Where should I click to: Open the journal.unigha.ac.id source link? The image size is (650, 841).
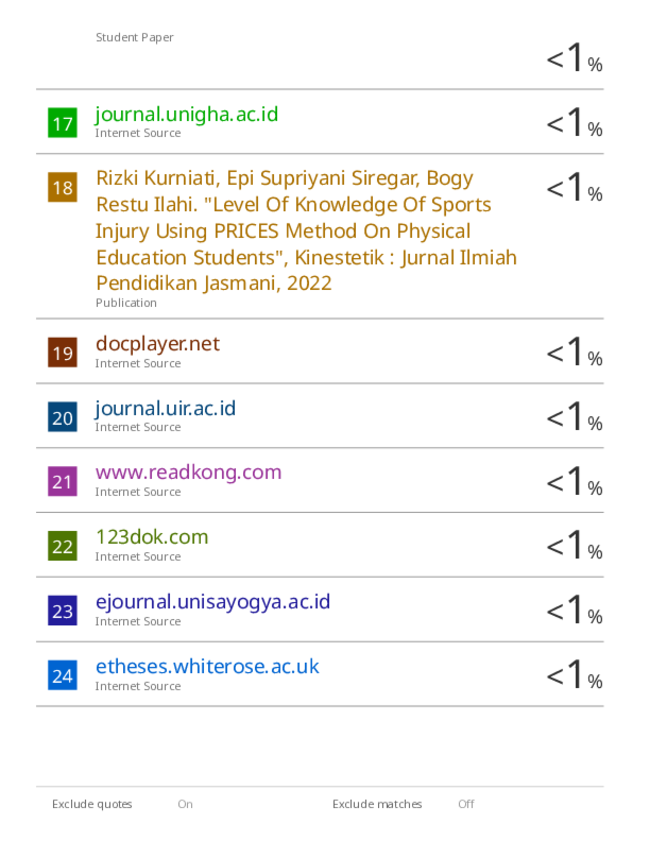[187, 115]
